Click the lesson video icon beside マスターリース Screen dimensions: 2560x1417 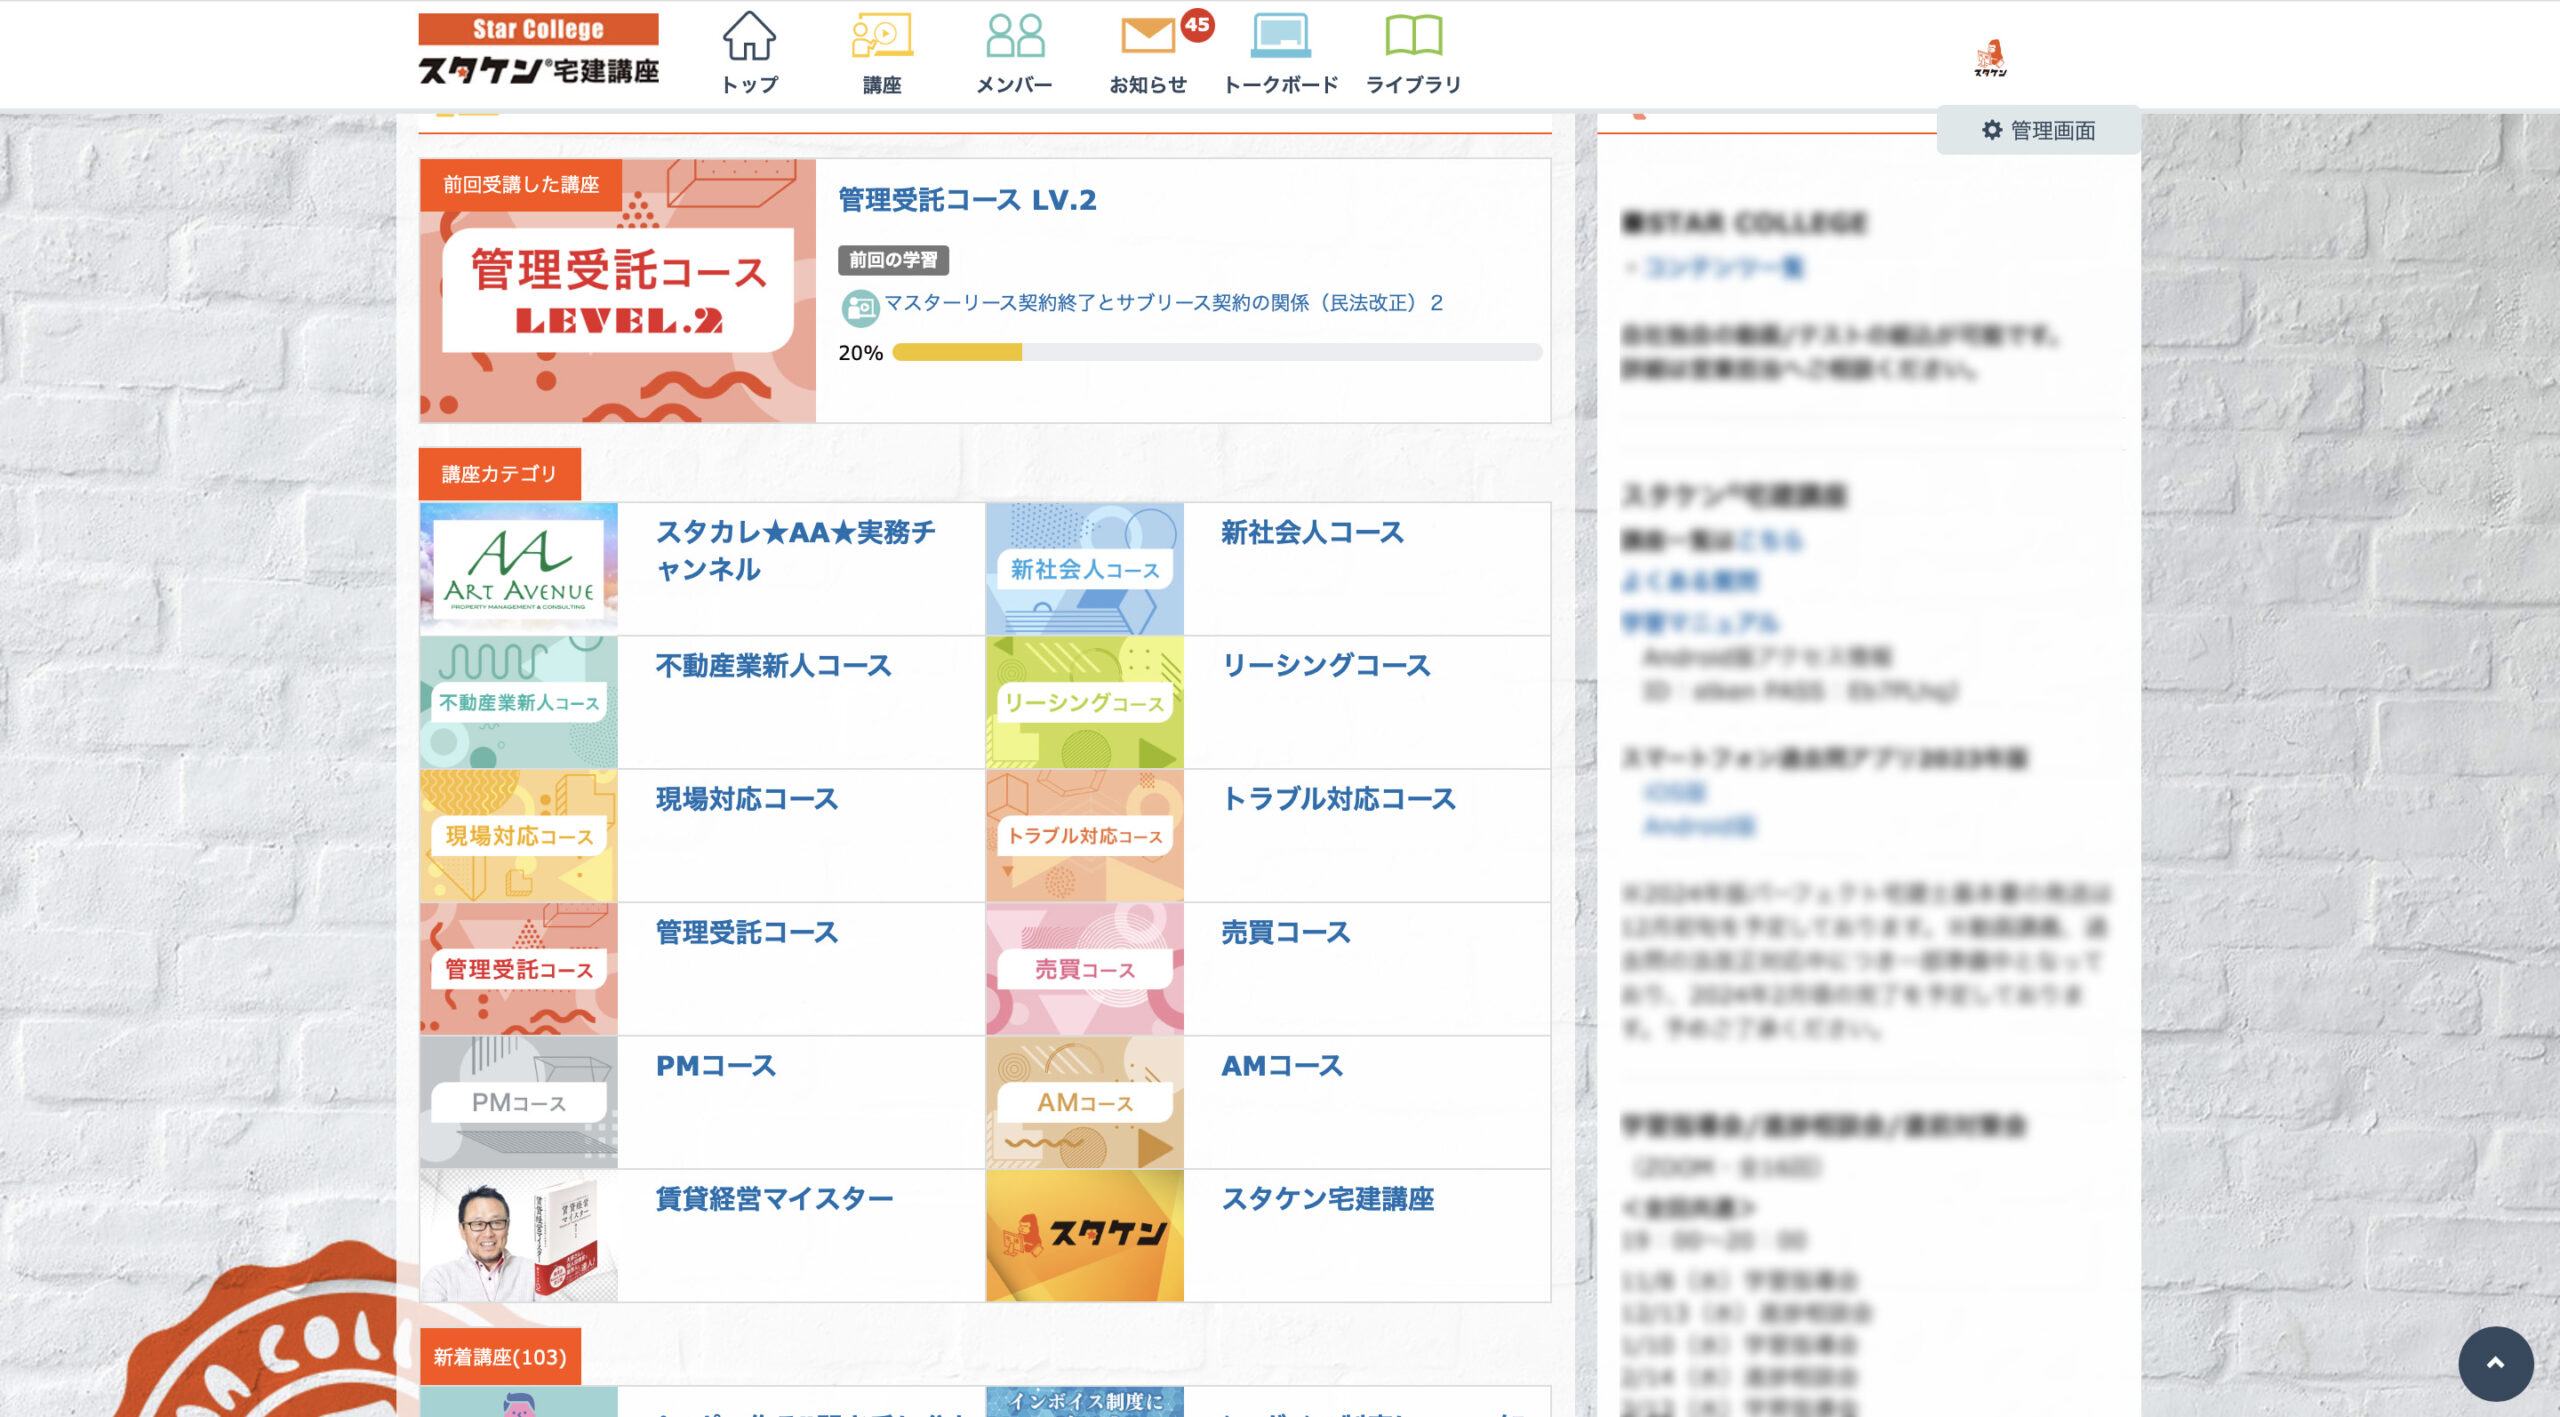(860, 308)
